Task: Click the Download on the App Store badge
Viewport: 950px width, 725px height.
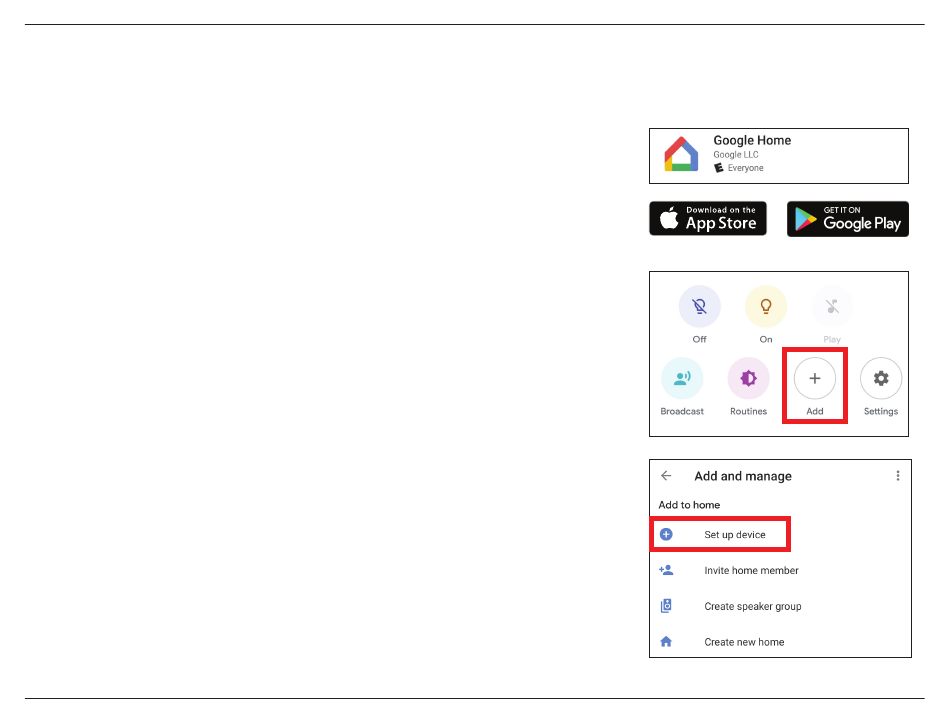Action: [x=708, y=218]
